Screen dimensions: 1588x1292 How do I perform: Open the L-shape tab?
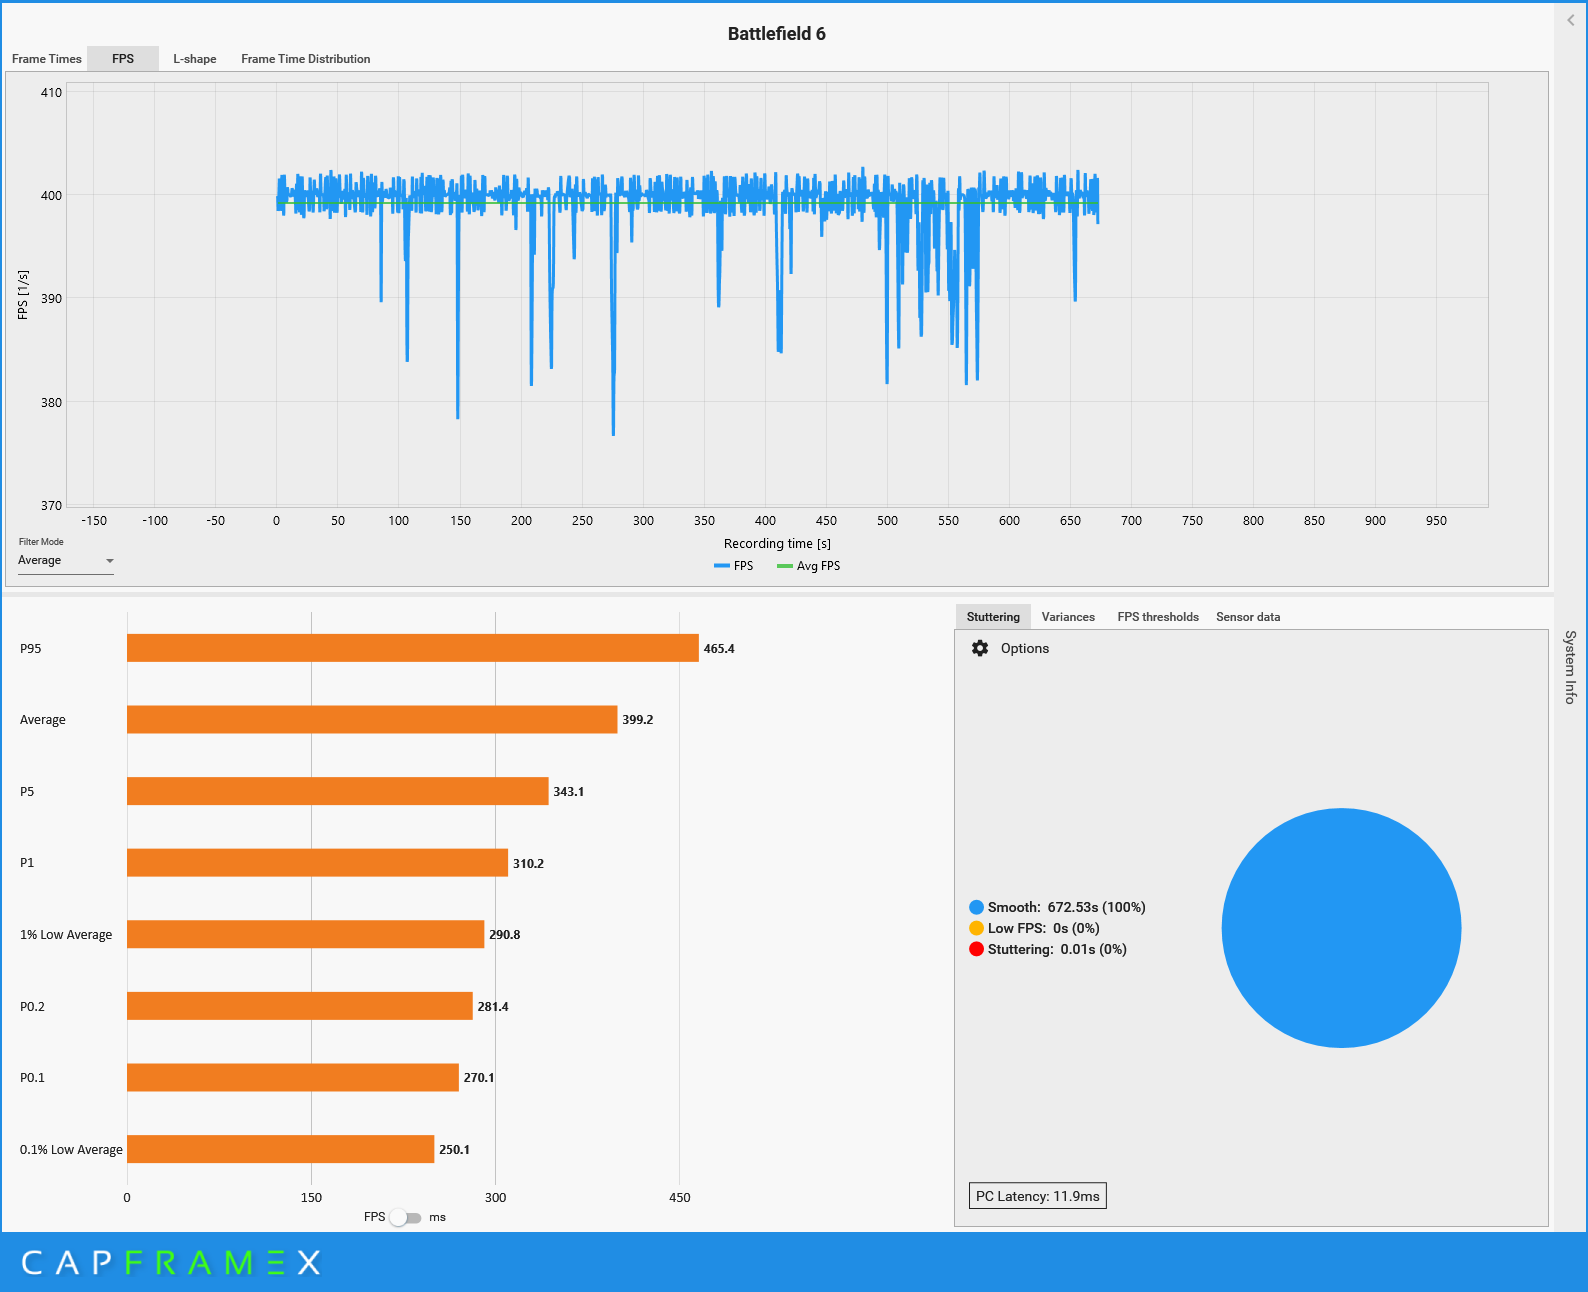pos(194,59)
